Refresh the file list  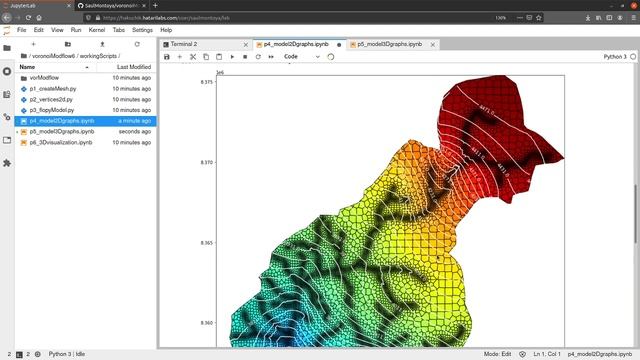coord(137,44)
